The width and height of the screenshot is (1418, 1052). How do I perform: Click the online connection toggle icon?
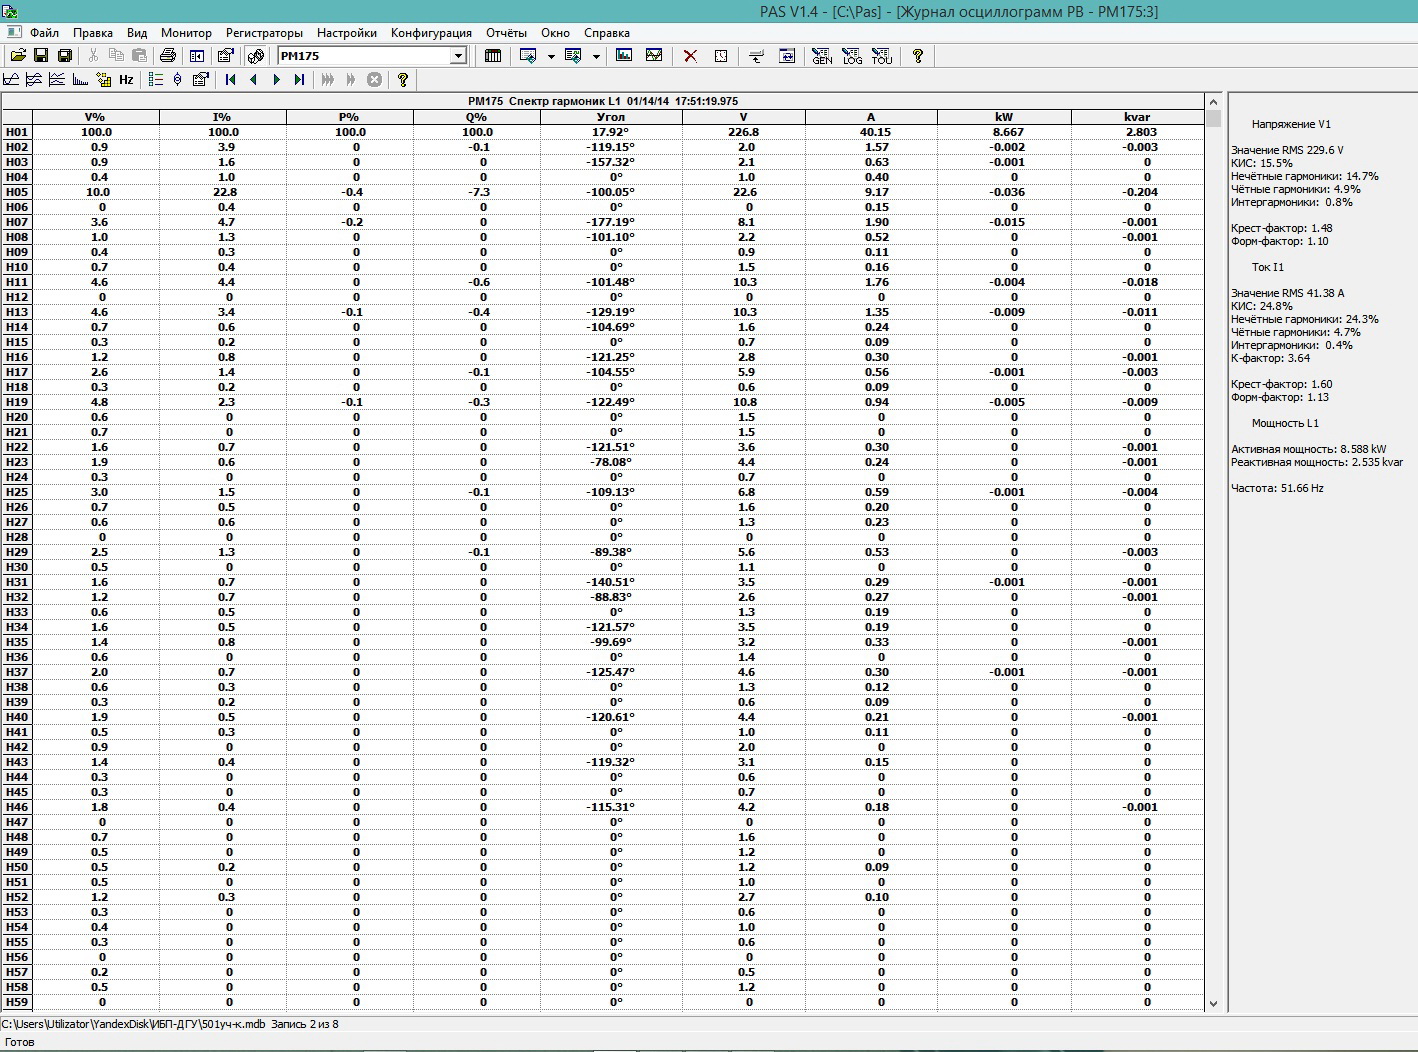tap(256, 56)
